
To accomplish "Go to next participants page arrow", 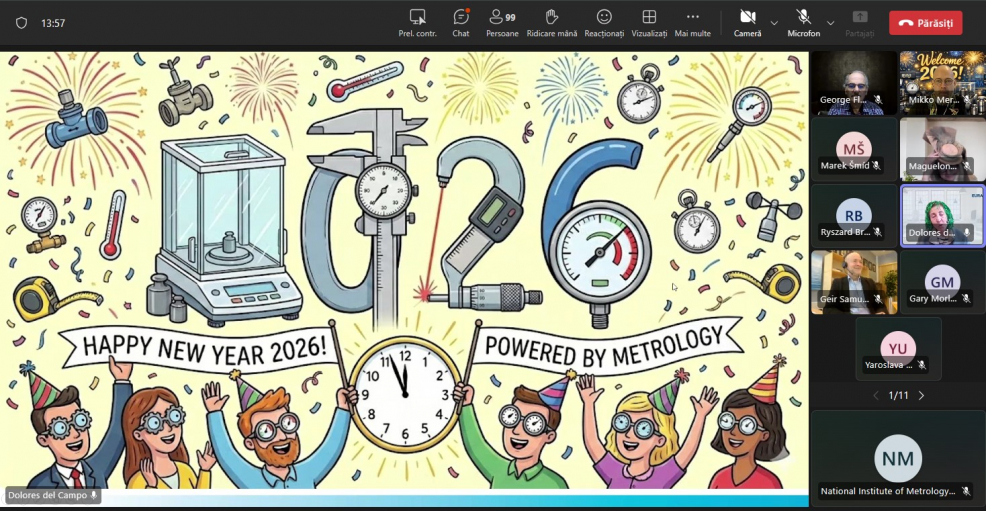I will click(x=921, y=395).
